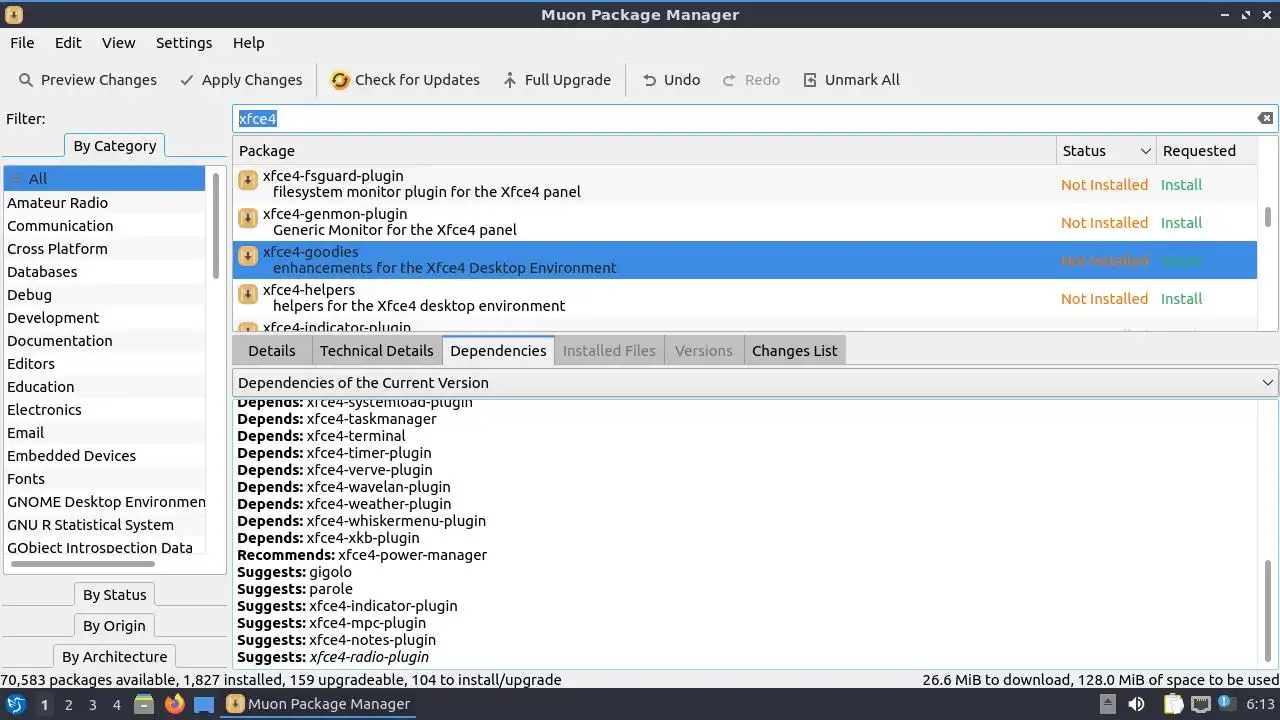Select the xfce4-fsguard-plugin package row

[745, 184]
